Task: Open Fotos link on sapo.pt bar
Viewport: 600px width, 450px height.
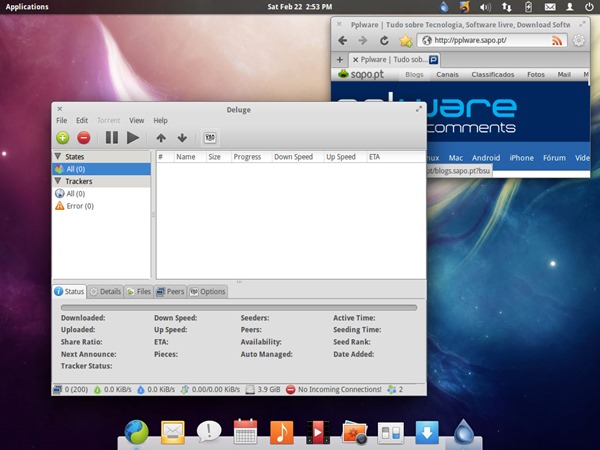Action: [x=536, y=75]
